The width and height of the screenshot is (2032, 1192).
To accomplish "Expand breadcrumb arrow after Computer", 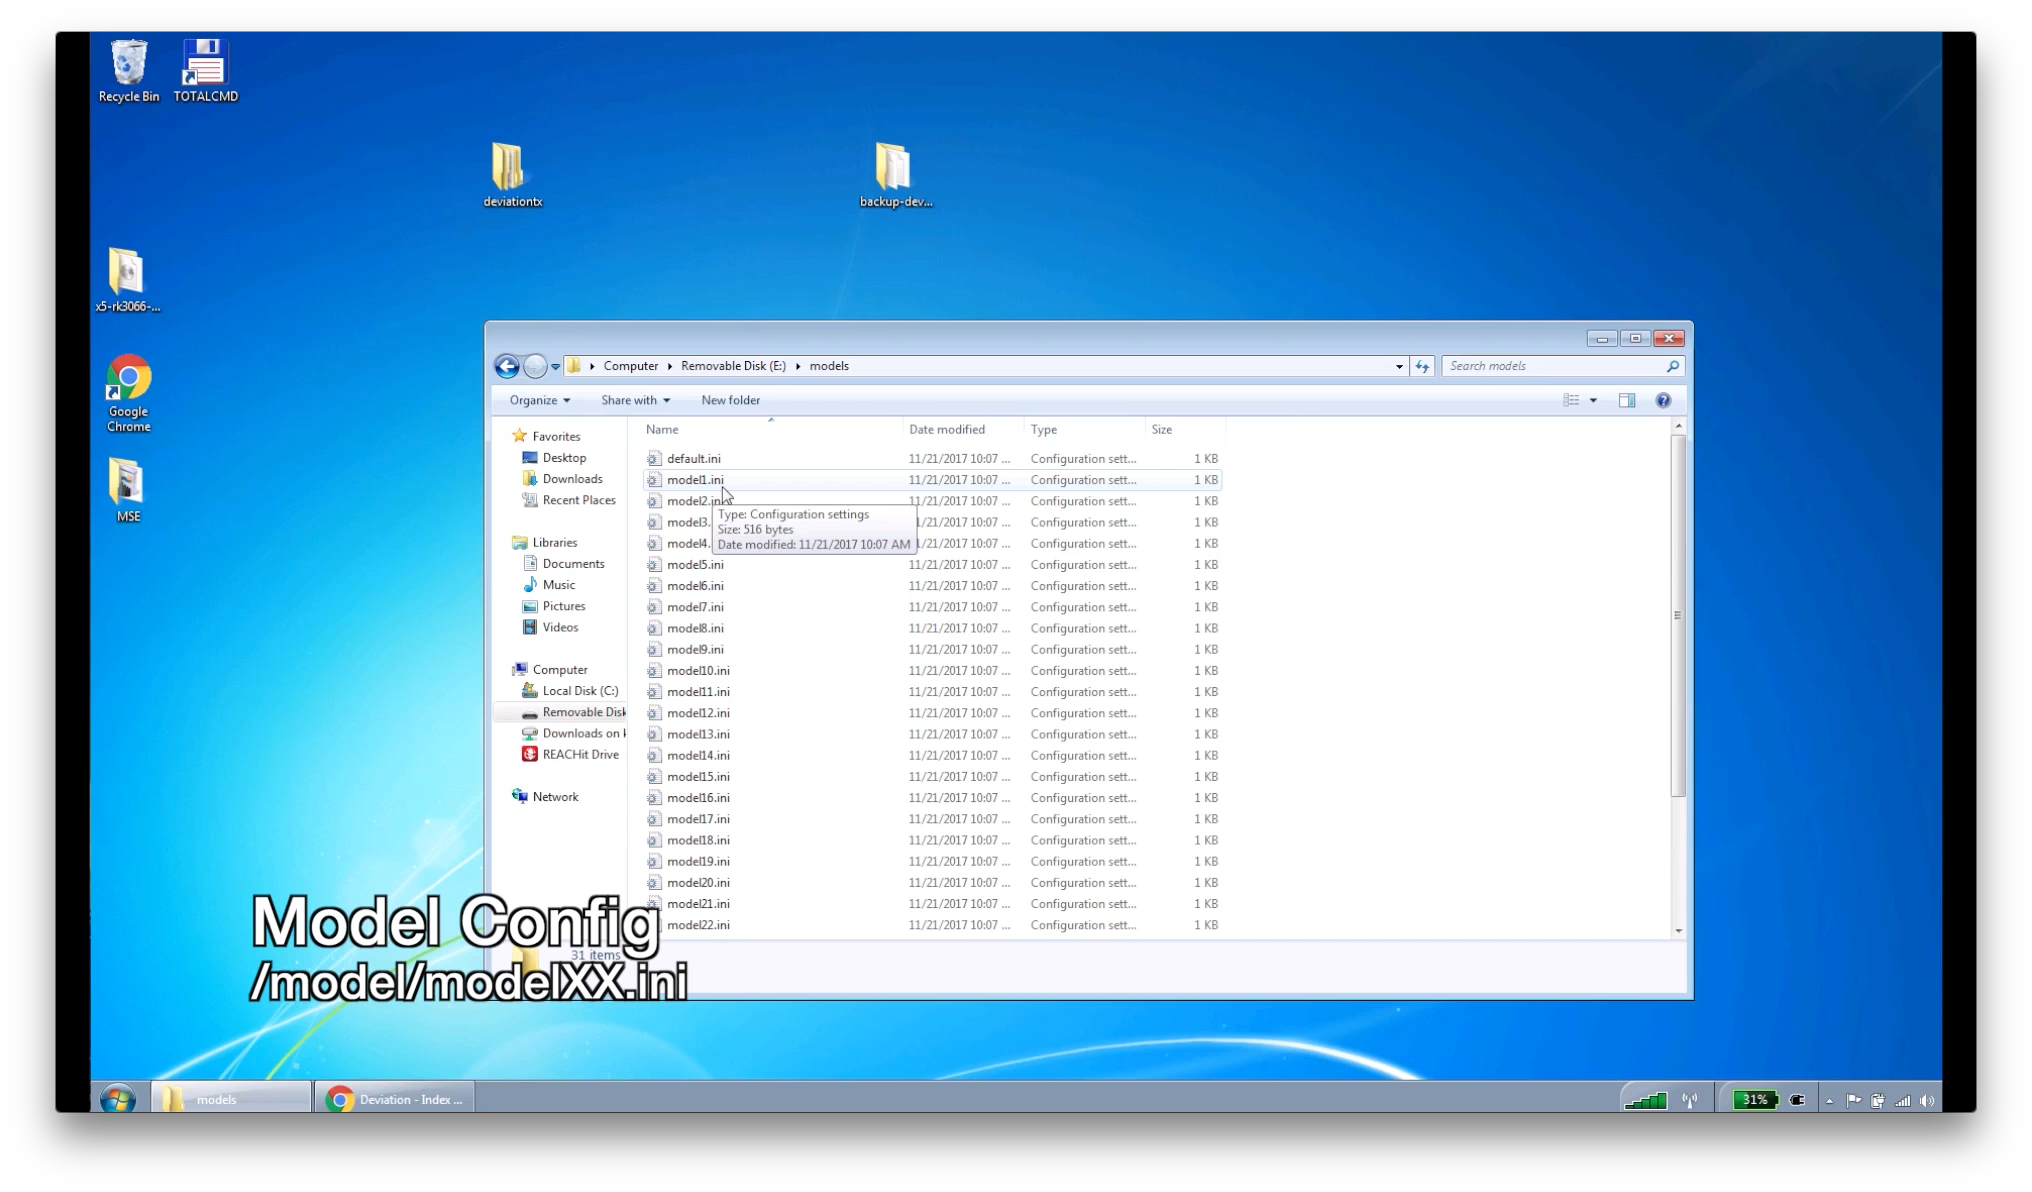I will (670, 366).
